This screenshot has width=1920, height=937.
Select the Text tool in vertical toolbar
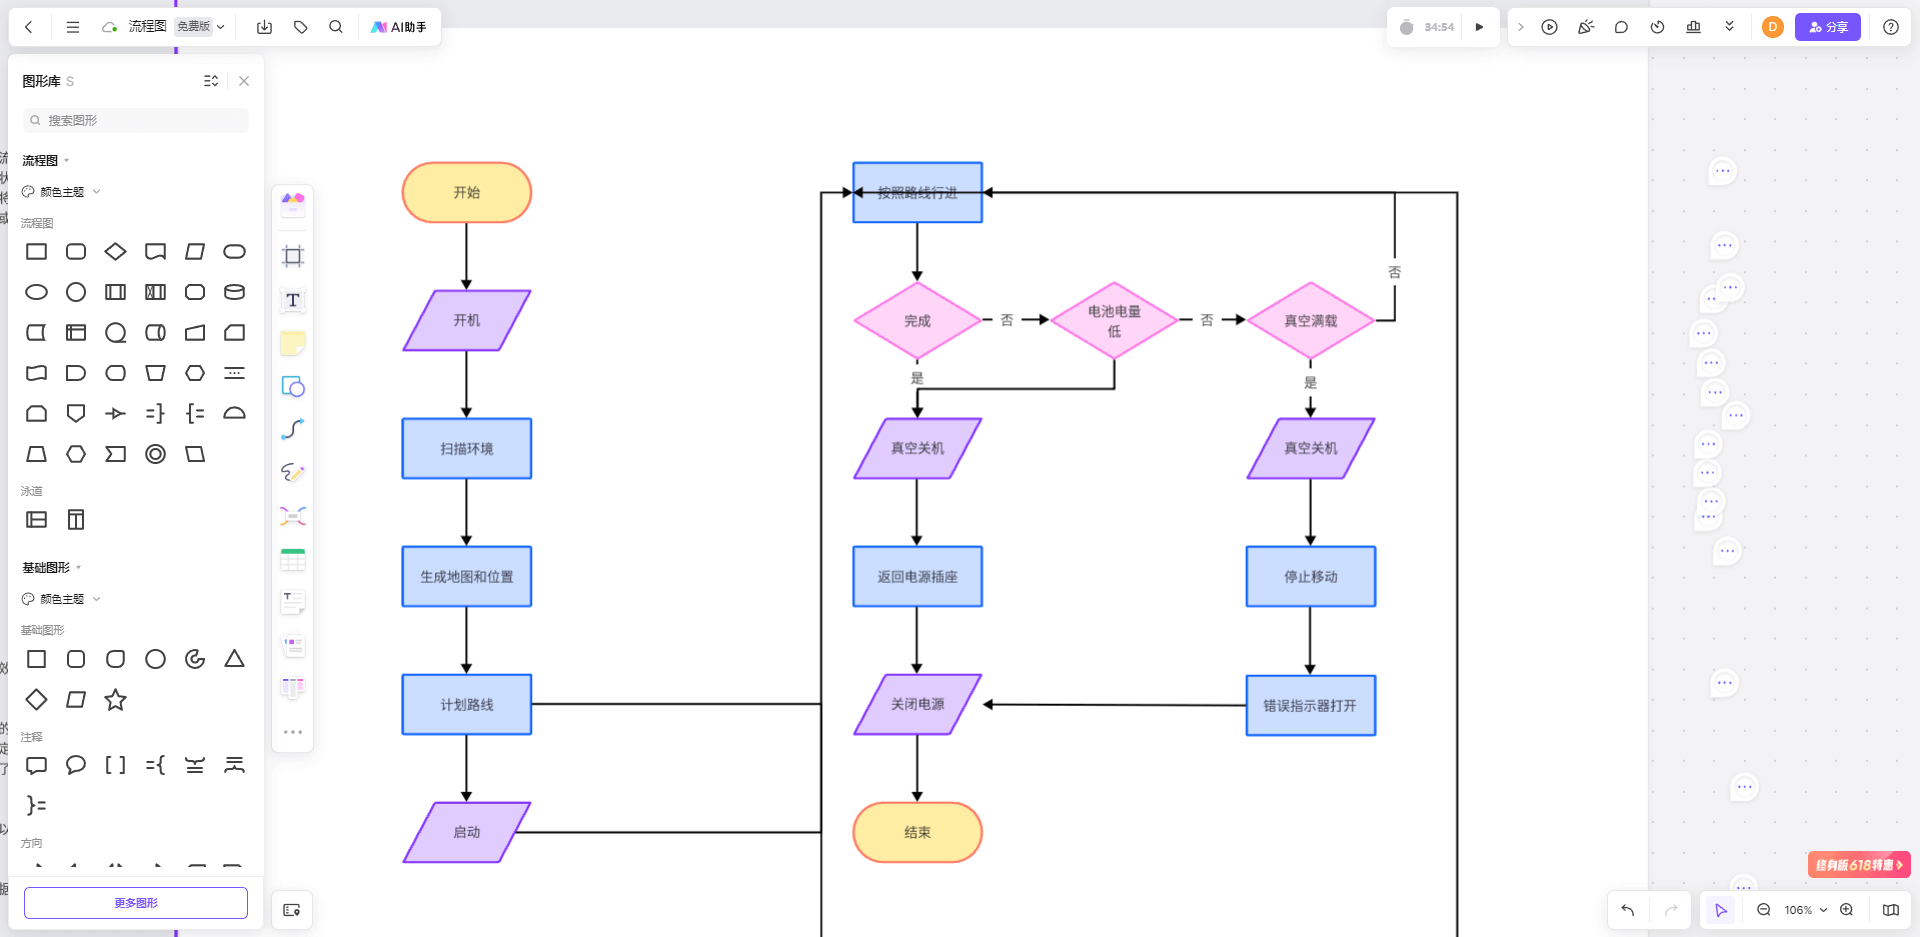293,300
